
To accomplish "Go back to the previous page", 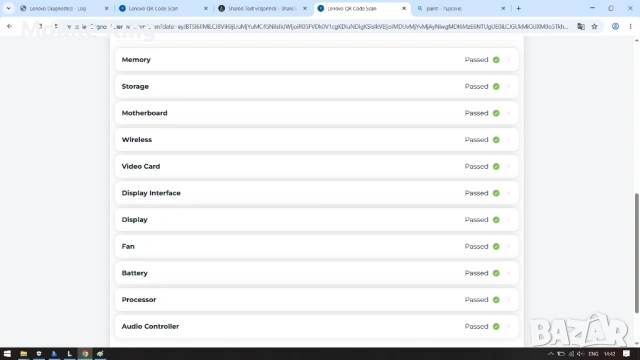I will point(9,27).
